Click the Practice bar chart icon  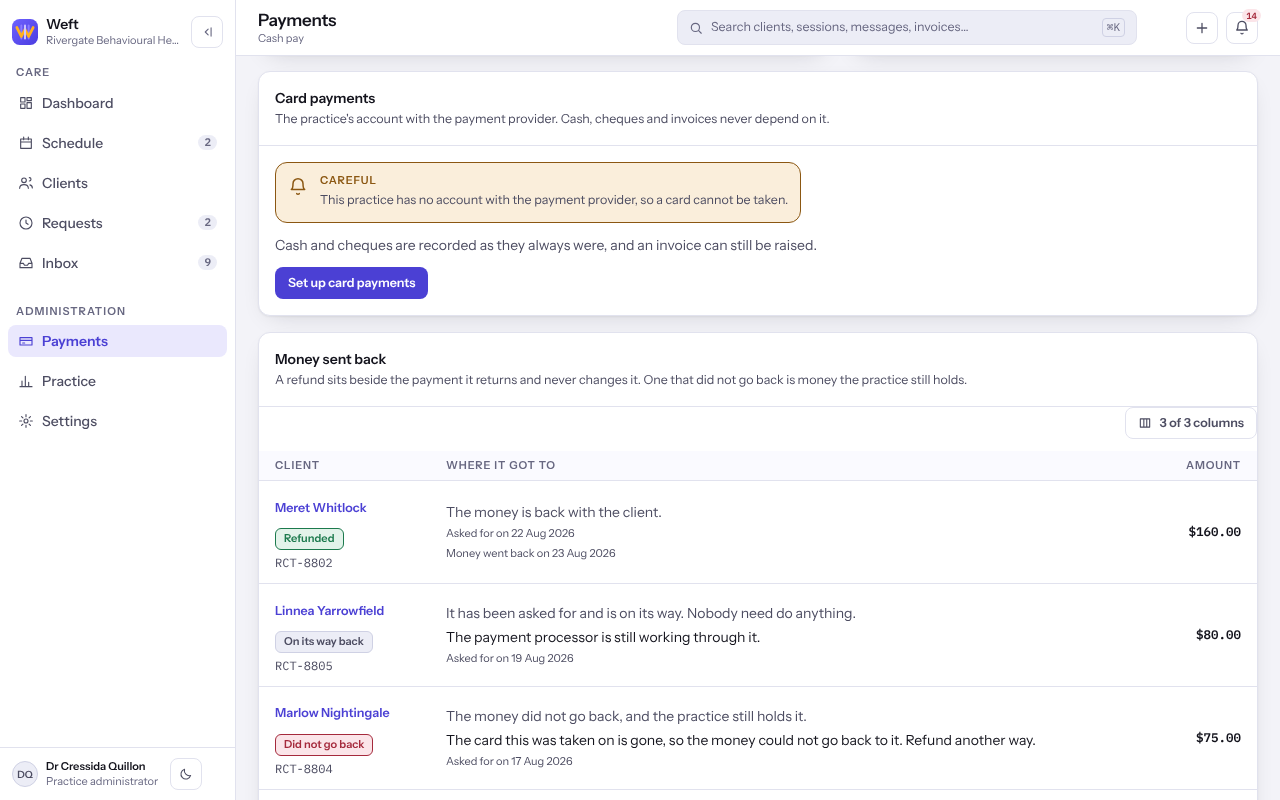click(x=26, y=381)
